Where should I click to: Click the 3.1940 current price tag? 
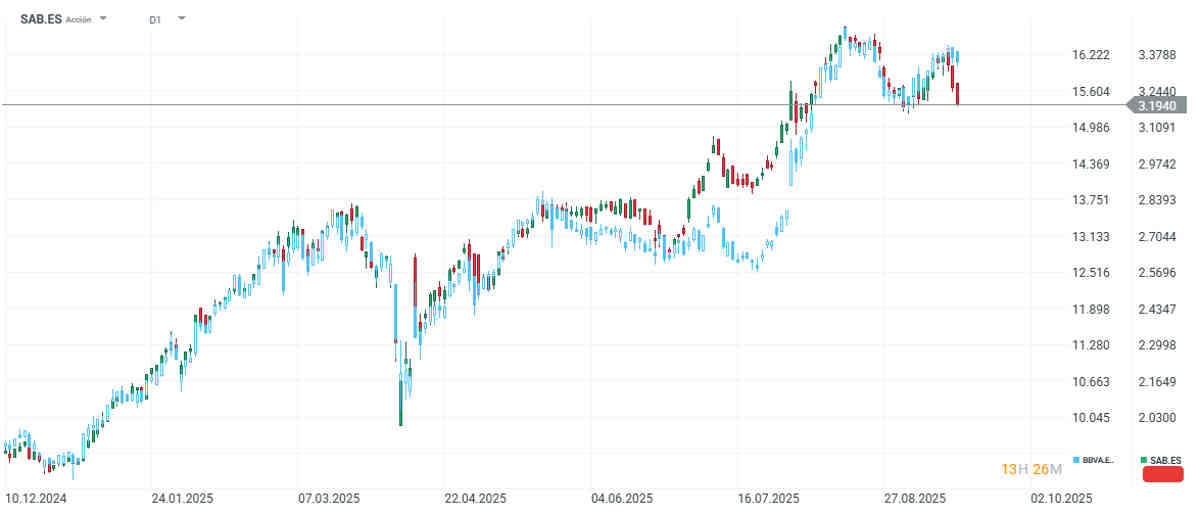pos(1157,105)
